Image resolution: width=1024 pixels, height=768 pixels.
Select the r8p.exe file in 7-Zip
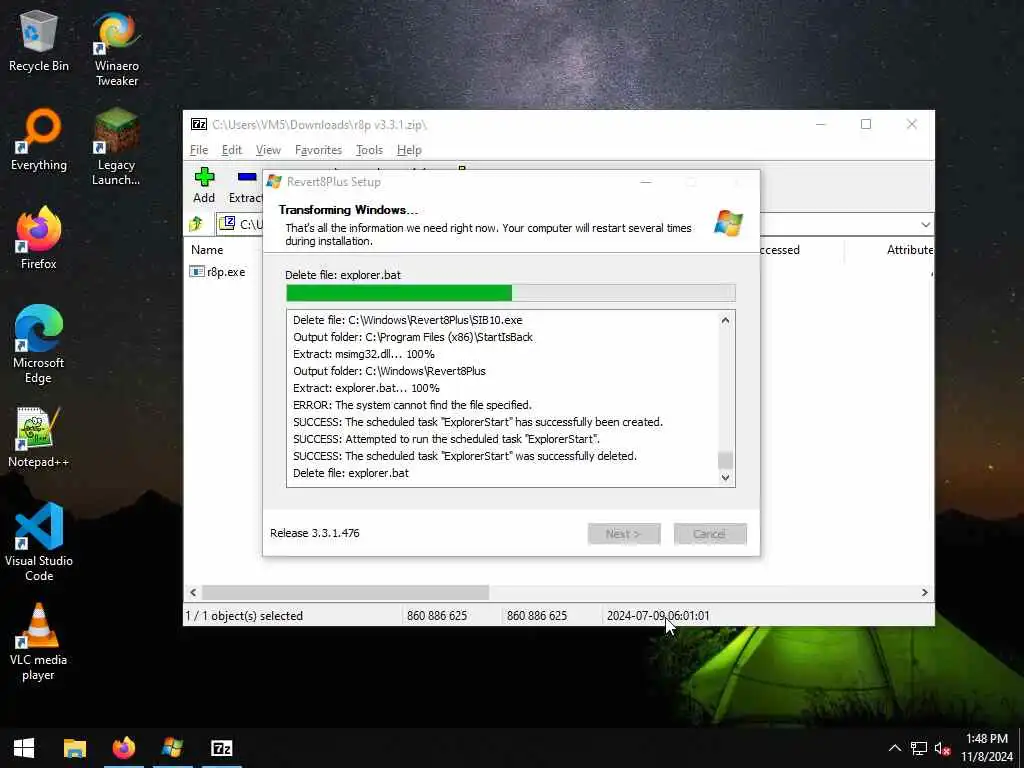click(218, 272)
